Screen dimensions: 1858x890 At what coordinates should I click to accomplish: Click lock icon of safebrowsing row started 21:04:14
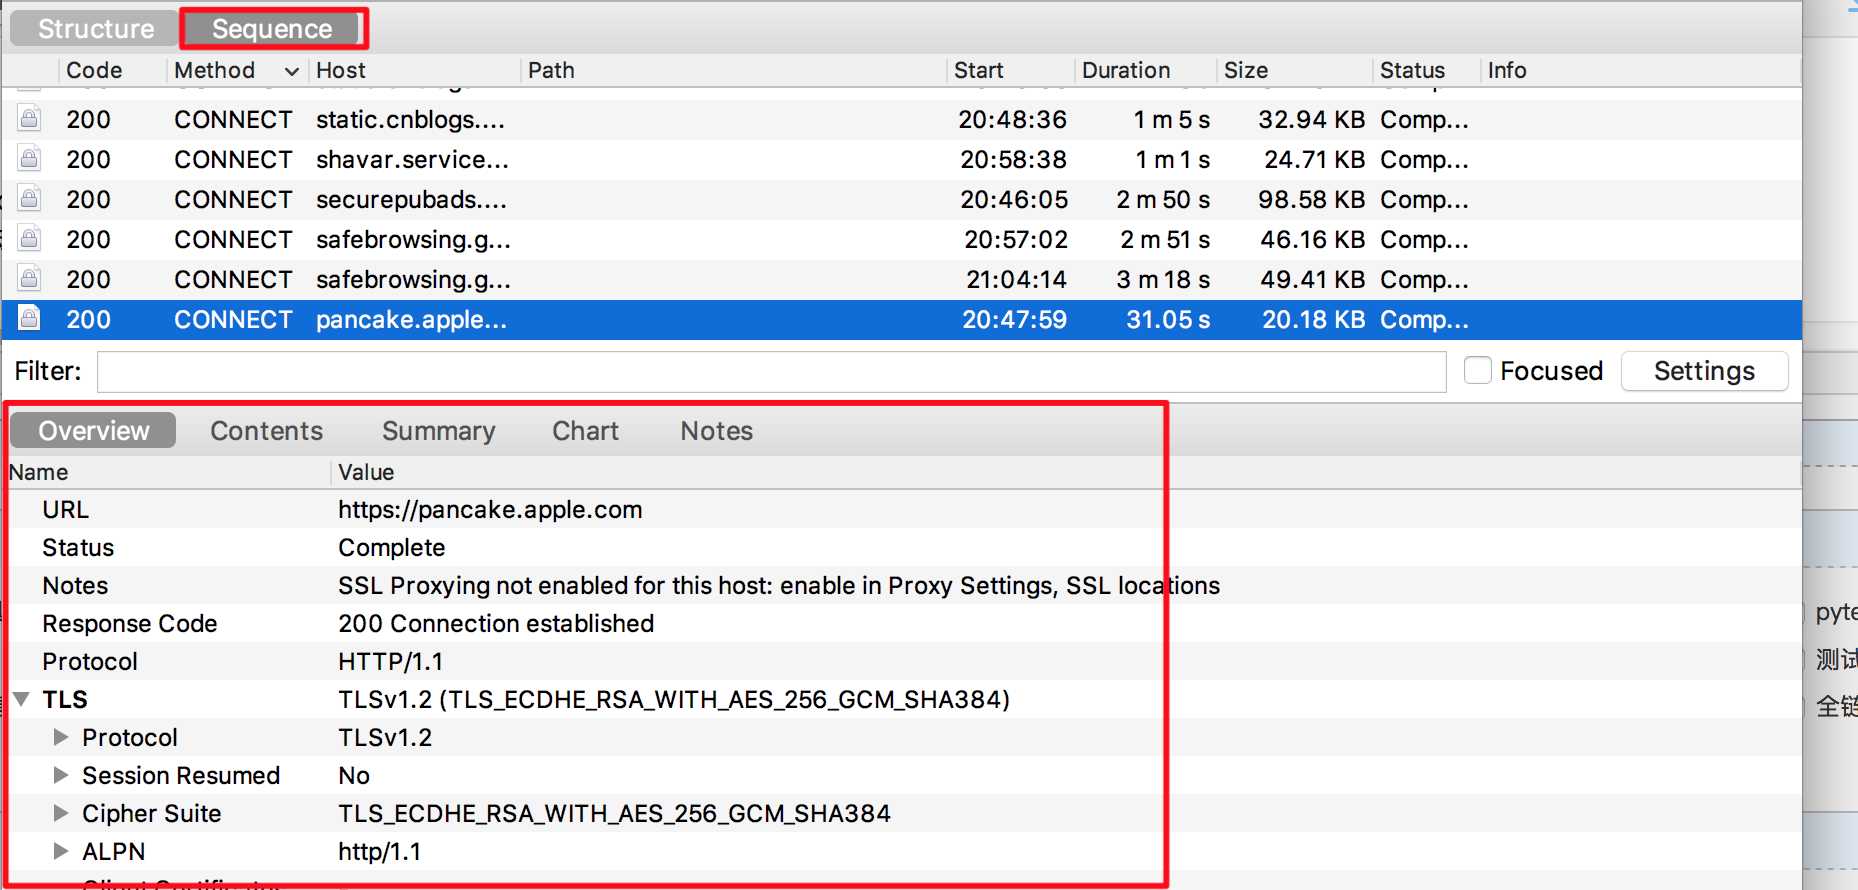[x=29, y=279]
